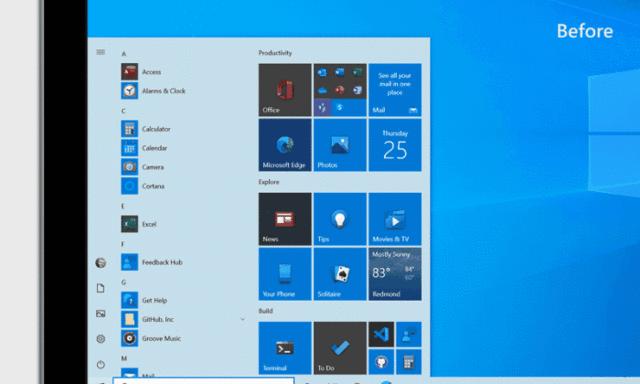Screen dimensions: 640x384
Task: Open the Thursday 25 calendar tile
Action: 395,145
